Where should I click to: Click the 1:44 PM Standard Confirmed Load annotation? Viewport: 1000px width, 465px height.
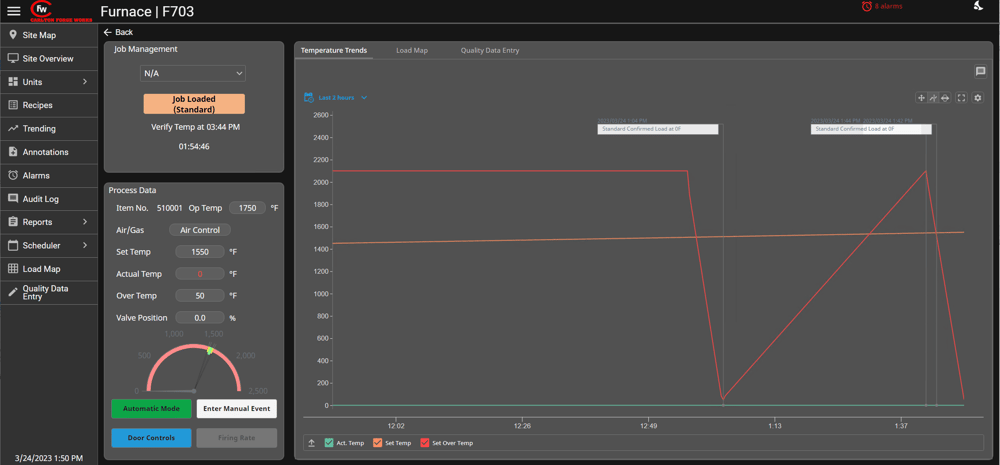tap(871, 129)
